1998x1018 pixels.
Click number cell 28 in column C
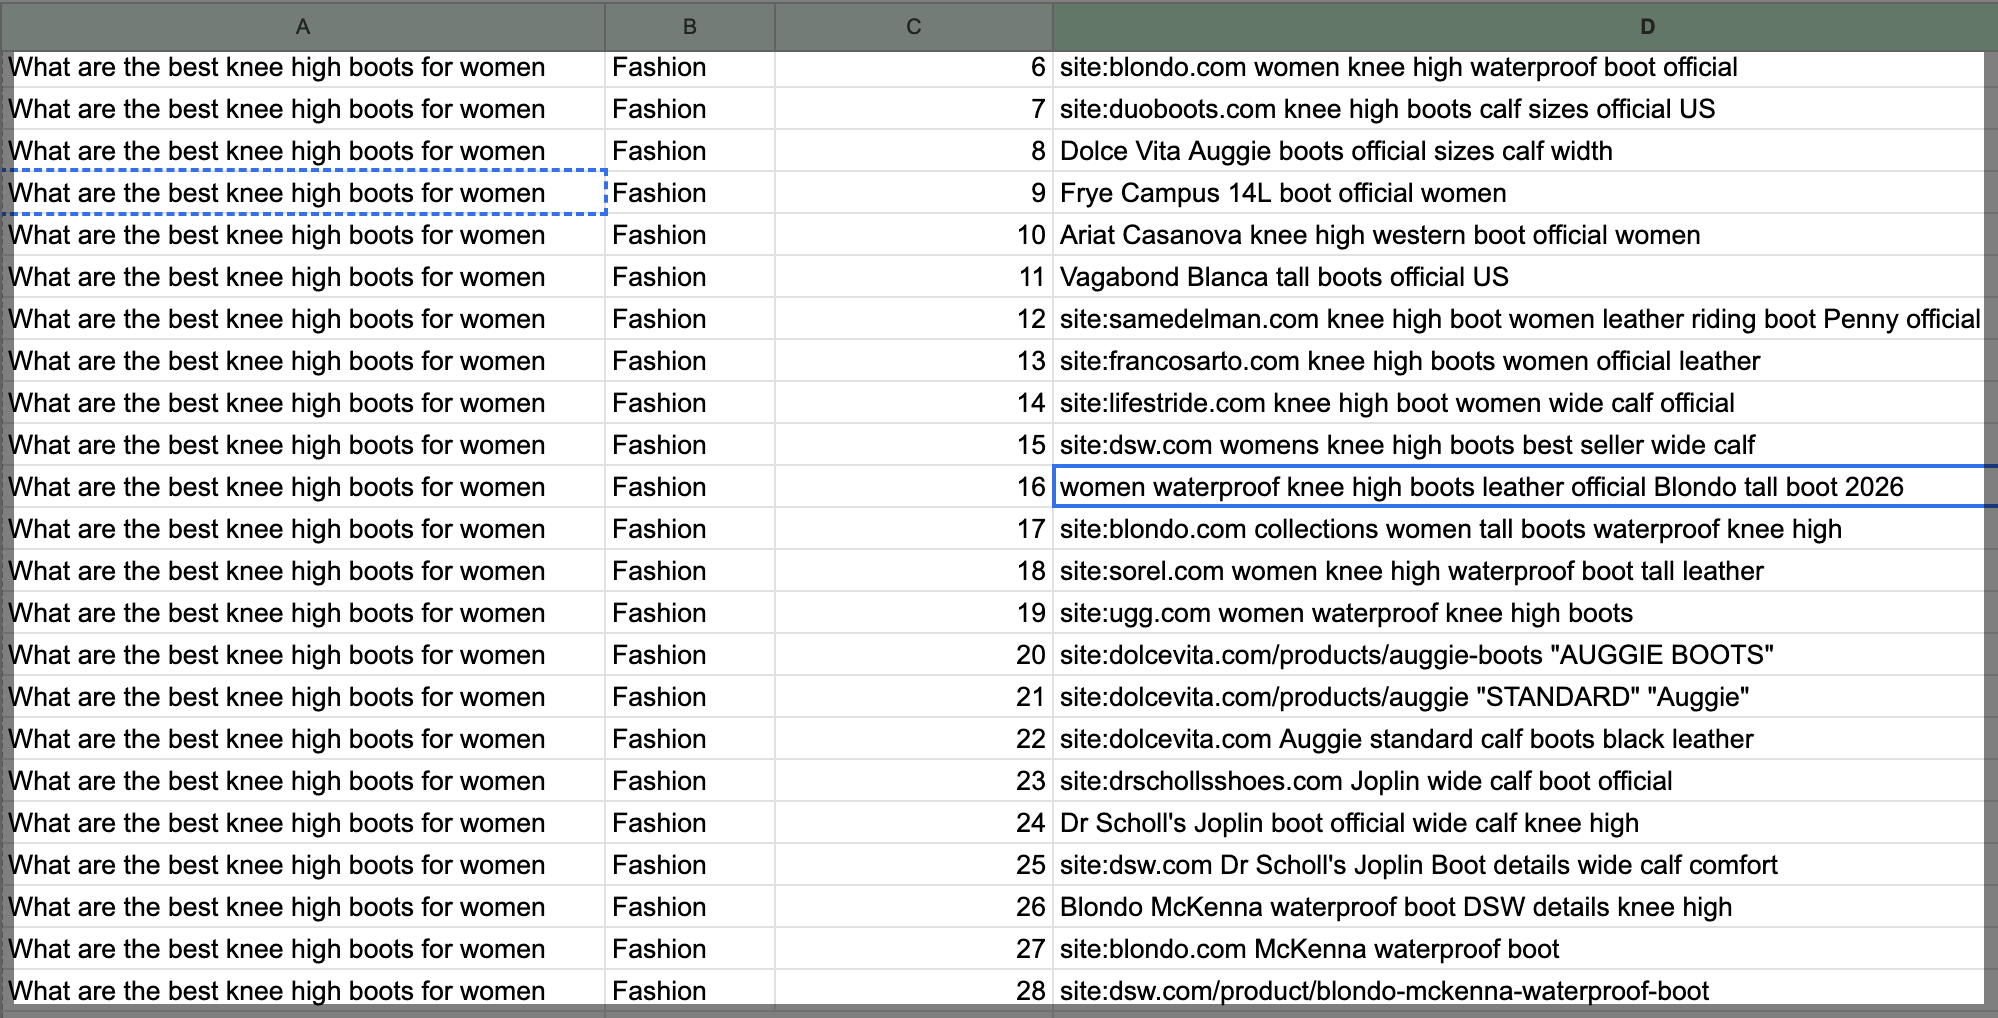pos(914,989)
